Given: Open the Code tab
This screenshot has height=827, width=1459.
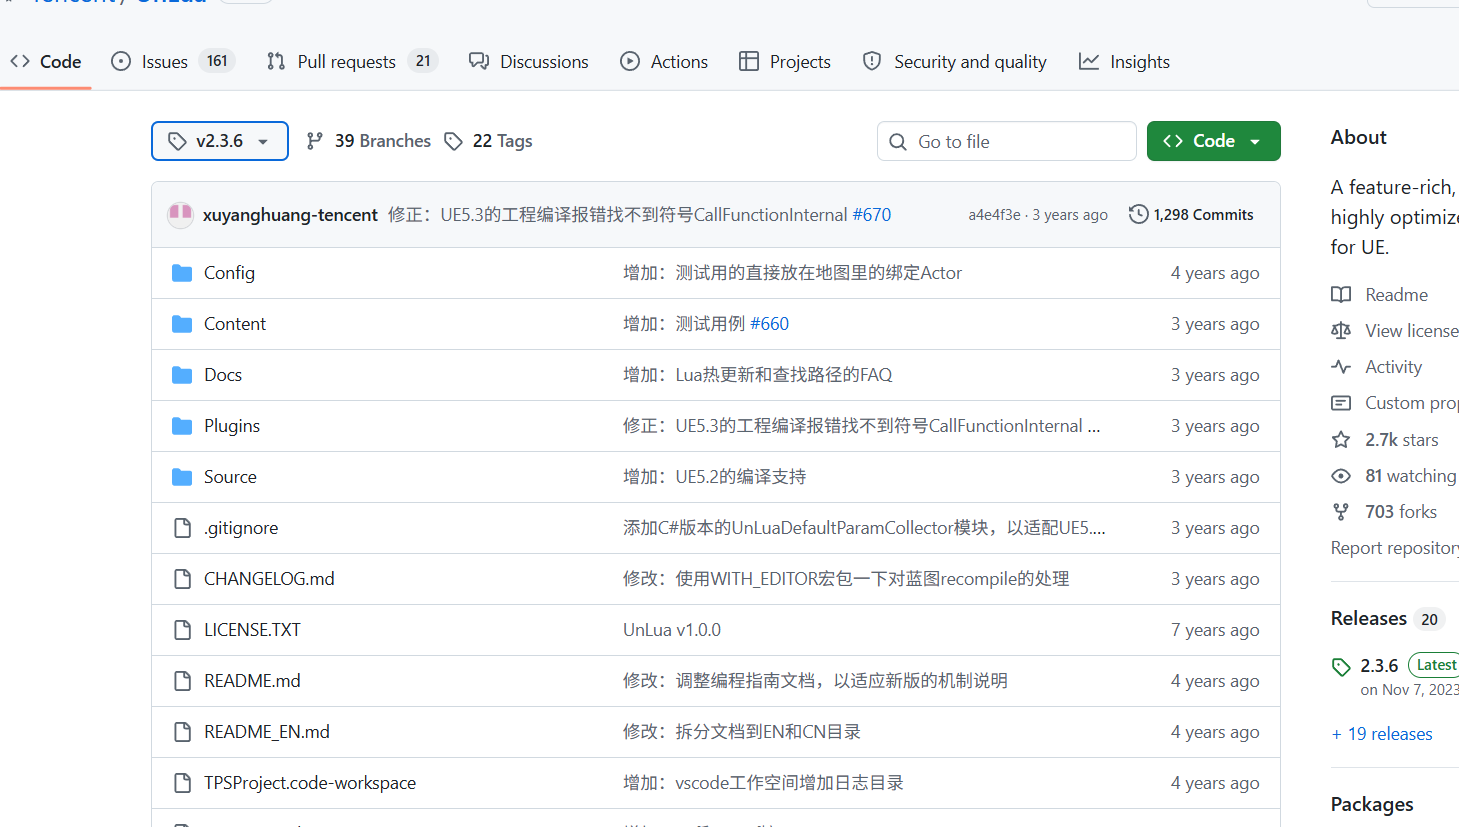Looking at the screenshot, I should 46,61.
